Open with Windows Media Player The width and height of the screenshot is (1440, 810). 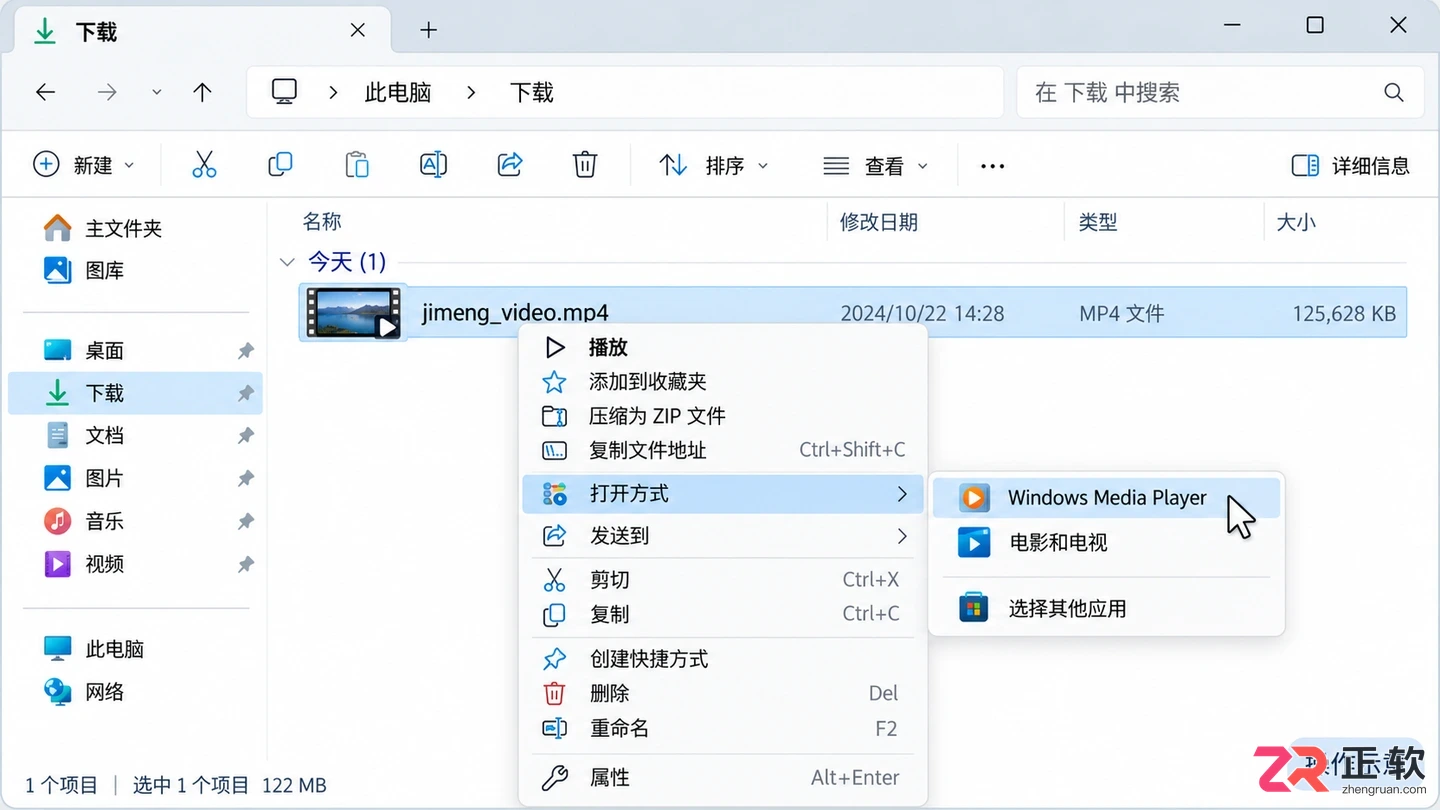point(1106,498)
